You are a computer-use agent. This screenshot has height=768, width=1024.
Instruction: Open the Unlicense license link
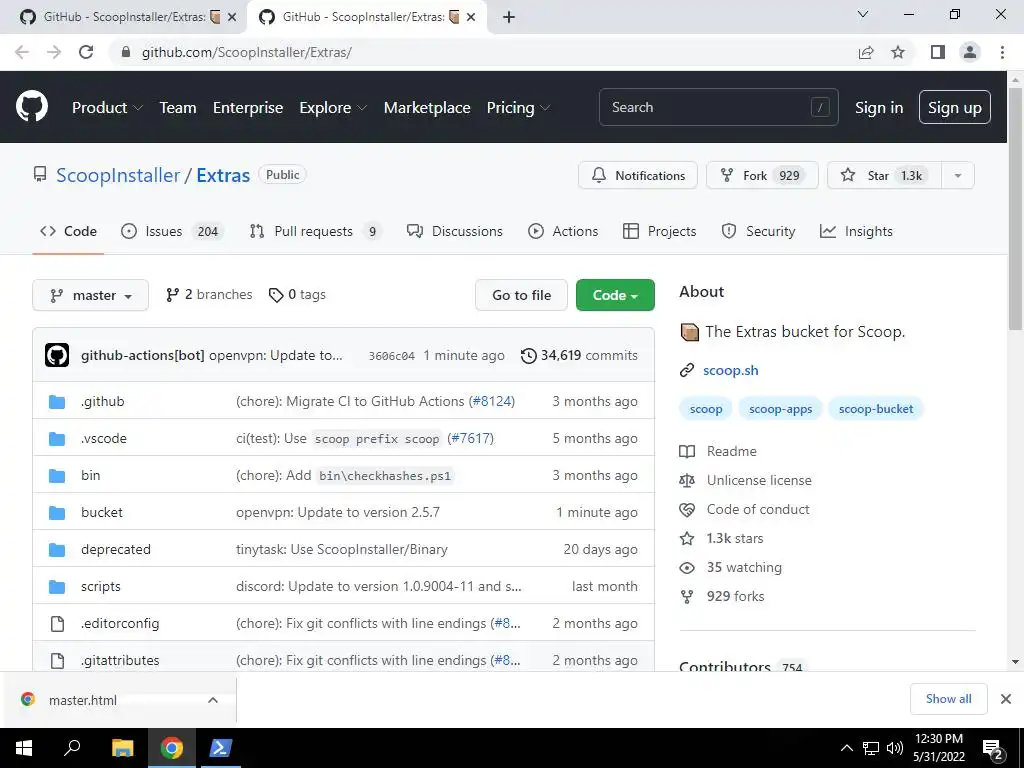[759, 480]
